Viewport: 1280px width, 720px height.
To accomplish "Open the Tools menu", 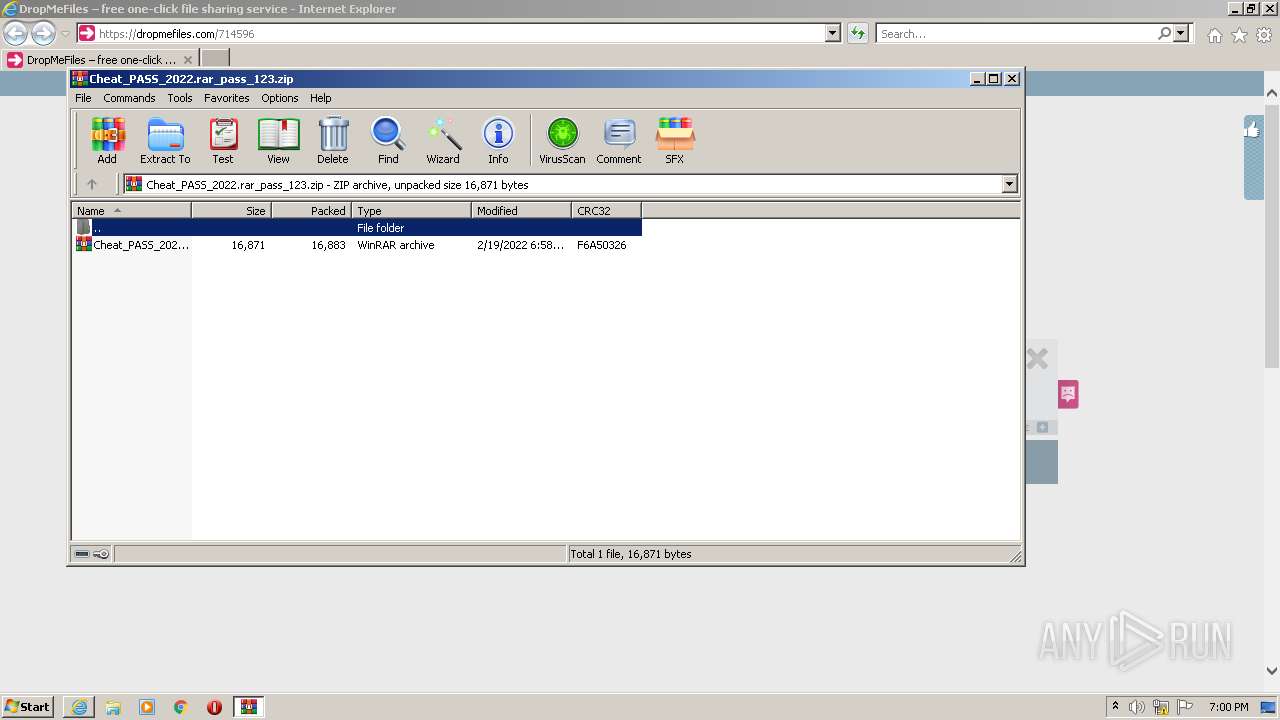I will coord(180,98).
